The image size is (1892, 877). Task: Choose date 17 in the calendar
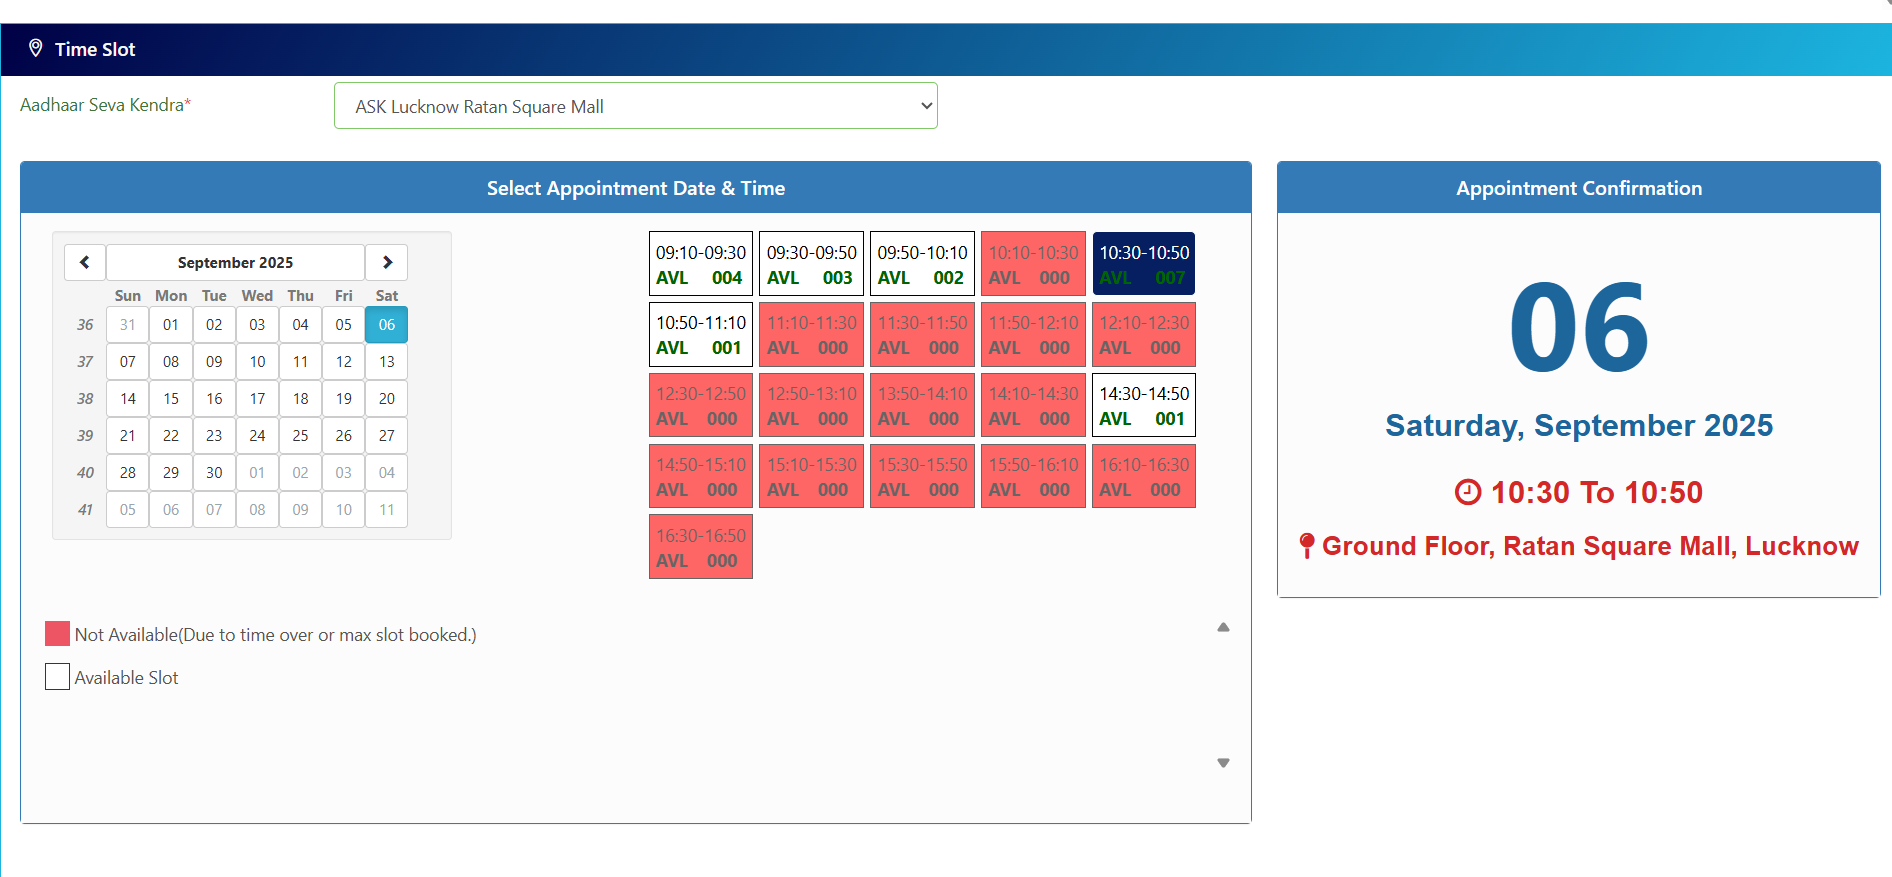point(257,399)
